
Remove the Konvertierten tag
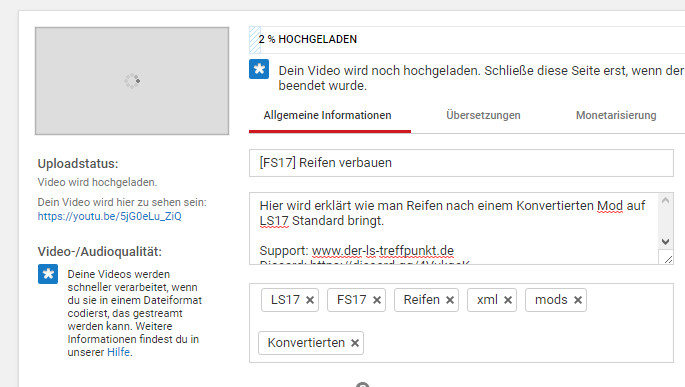[x=355, y=343]
